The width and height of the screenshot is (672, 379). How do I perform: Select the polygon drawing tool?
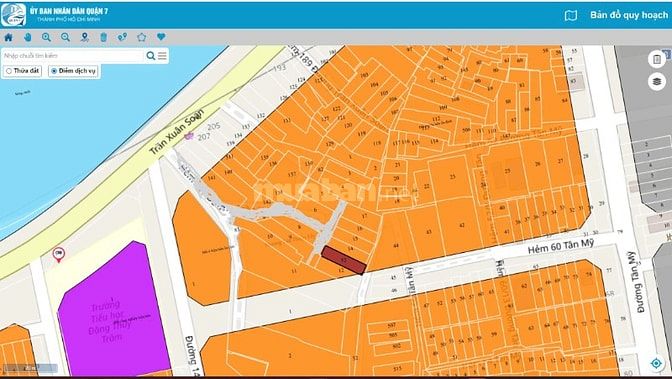point(141,37)
